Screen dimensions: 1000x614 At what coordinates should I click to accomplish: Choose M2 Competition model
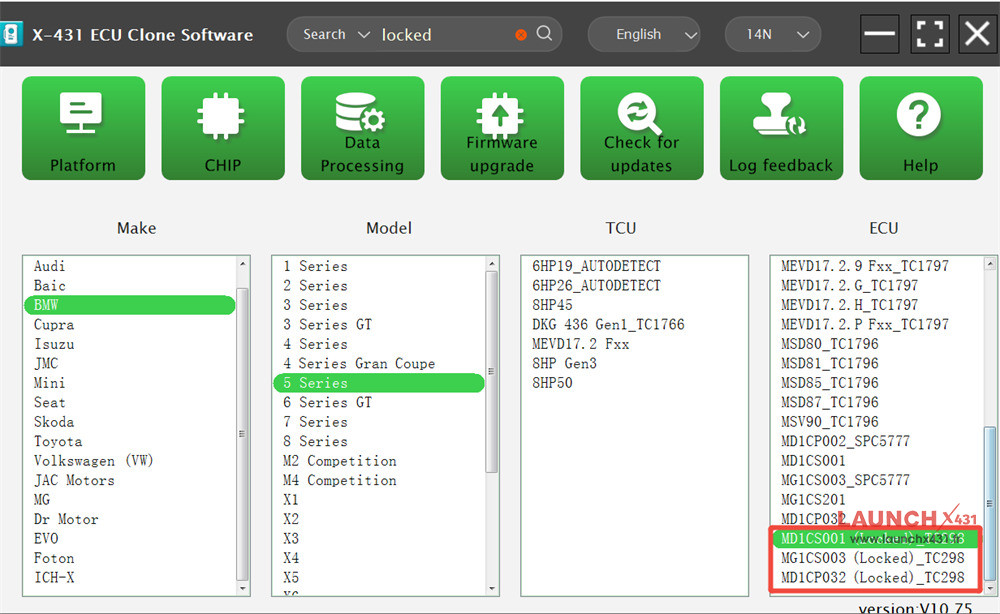pyautogui.click(x=340, y=461)
